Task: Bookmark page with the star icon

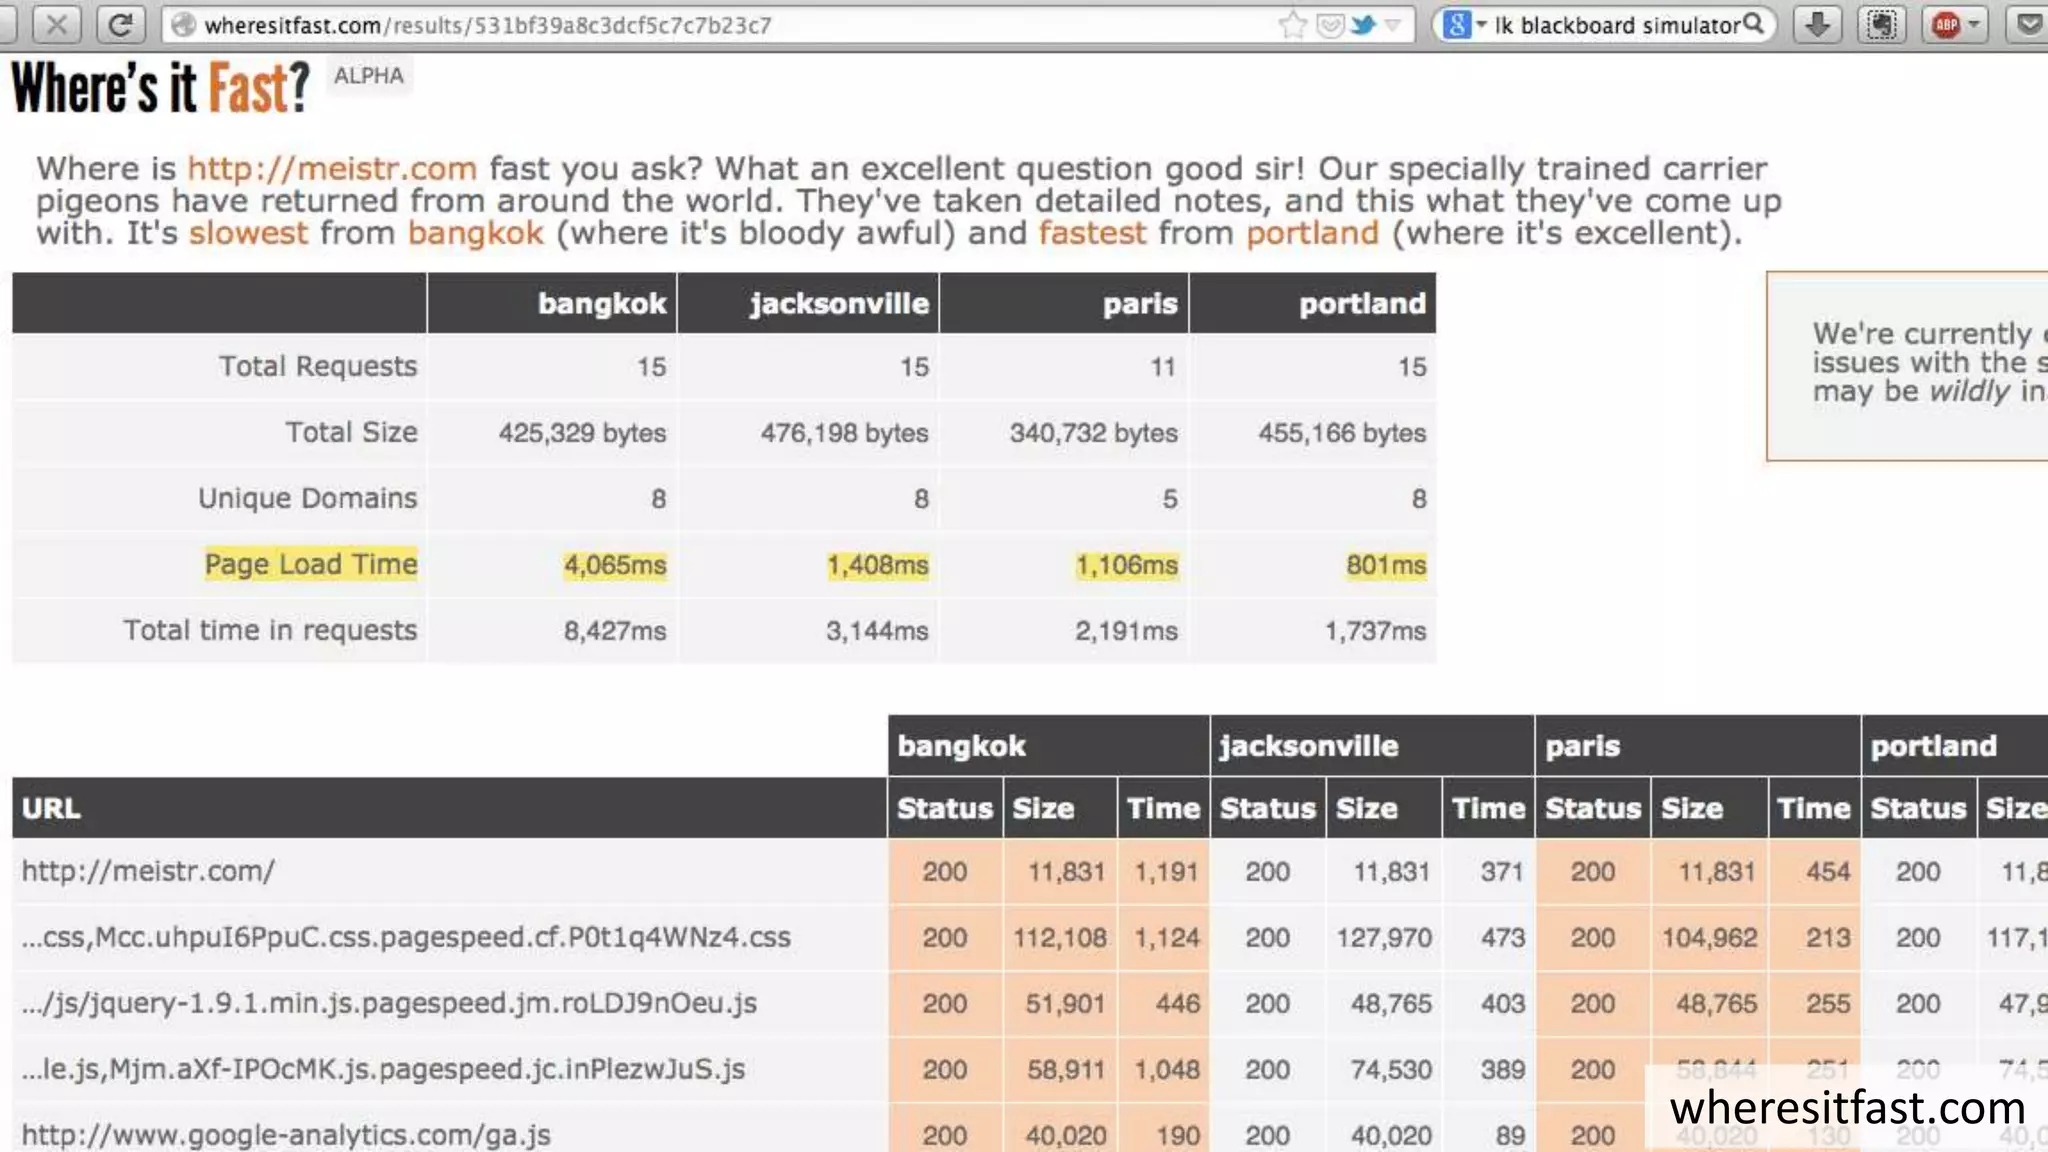Action: pos(1292,25)
